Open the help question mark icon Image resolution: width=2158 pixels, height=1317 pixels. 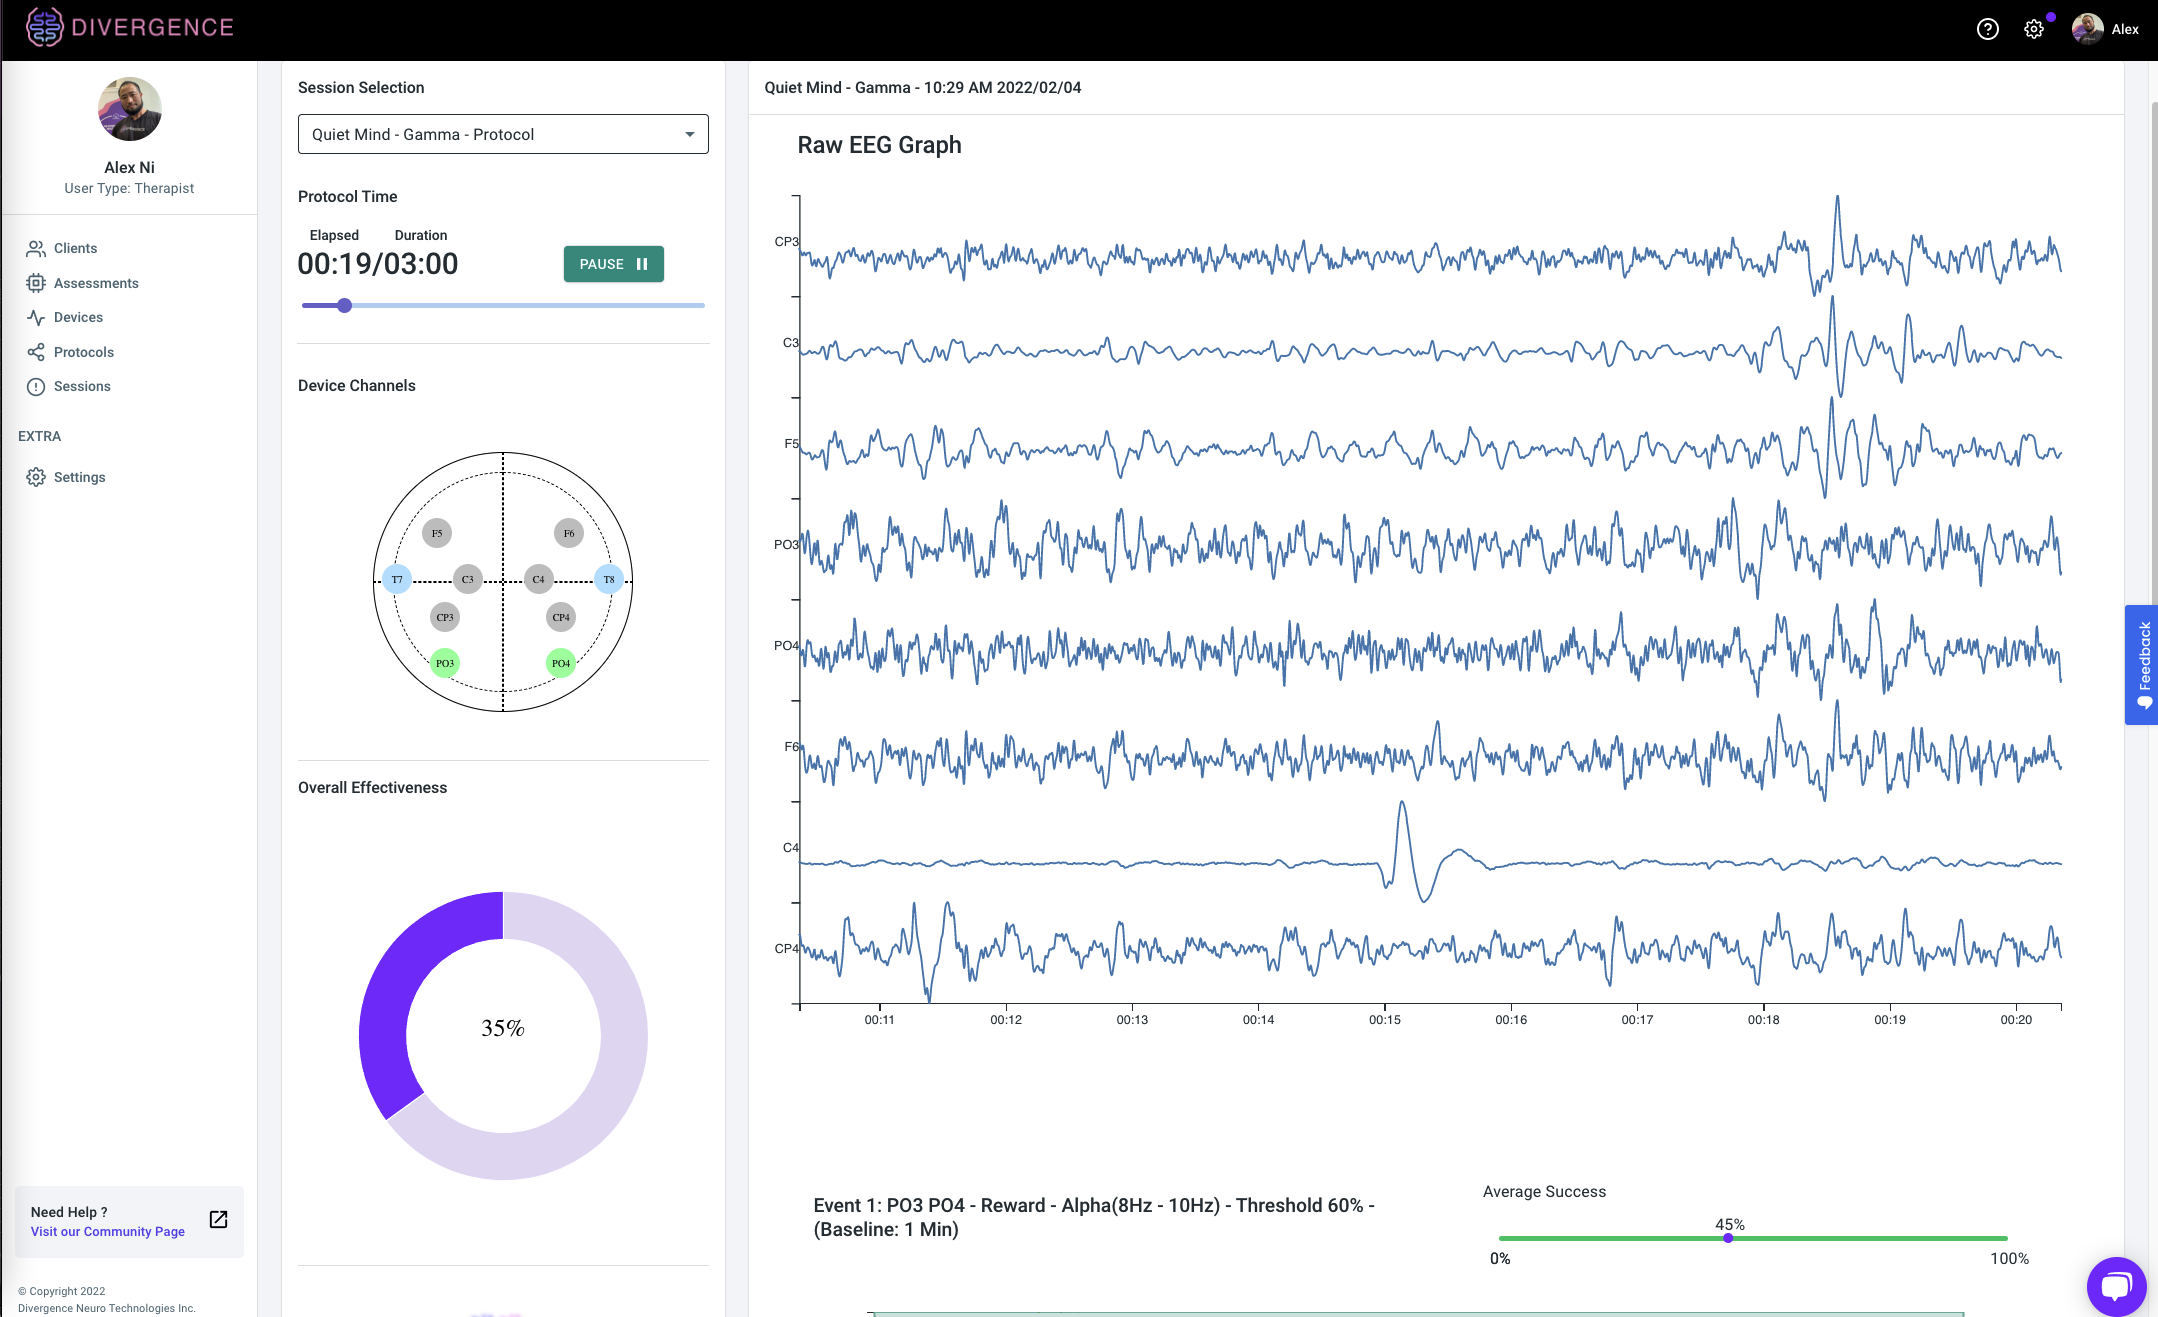[x=1987, y=29]
